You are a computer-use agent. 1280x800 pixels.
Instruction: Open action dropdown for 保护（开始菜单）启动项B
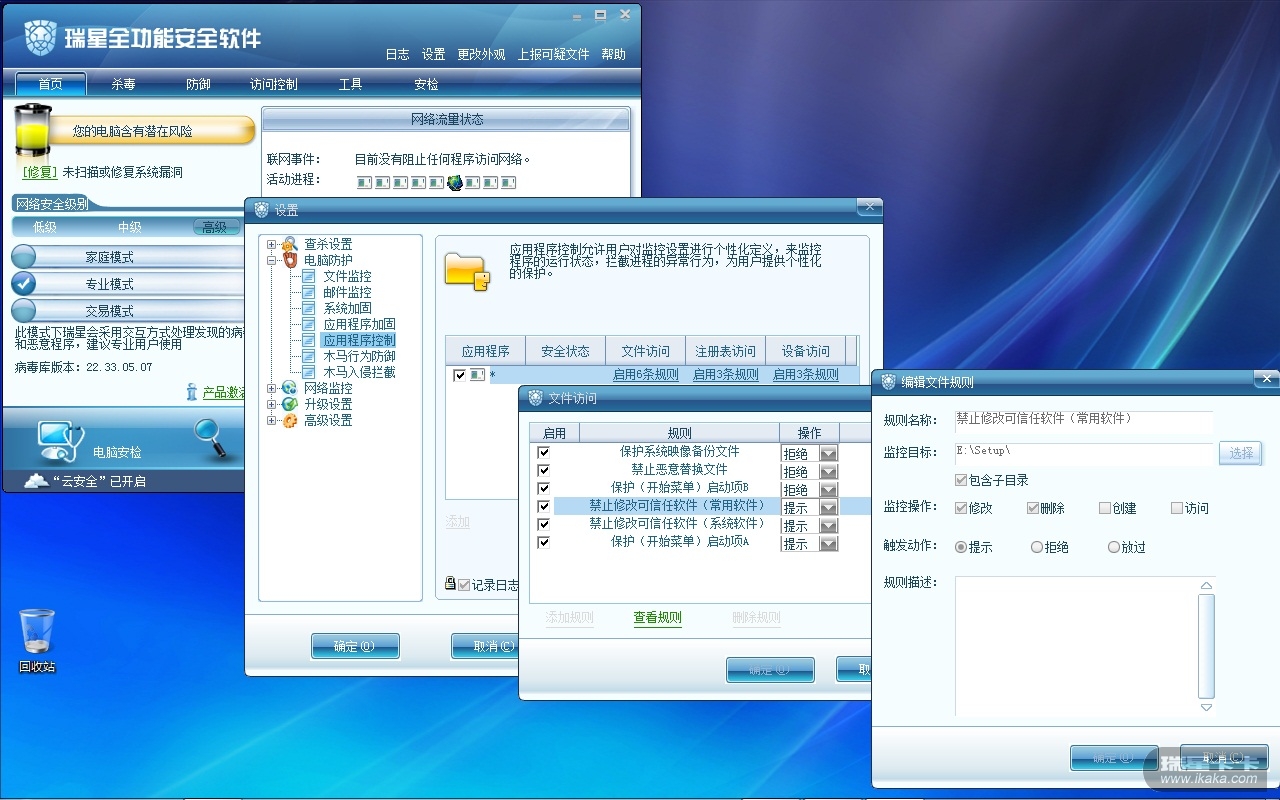(828, 489)
